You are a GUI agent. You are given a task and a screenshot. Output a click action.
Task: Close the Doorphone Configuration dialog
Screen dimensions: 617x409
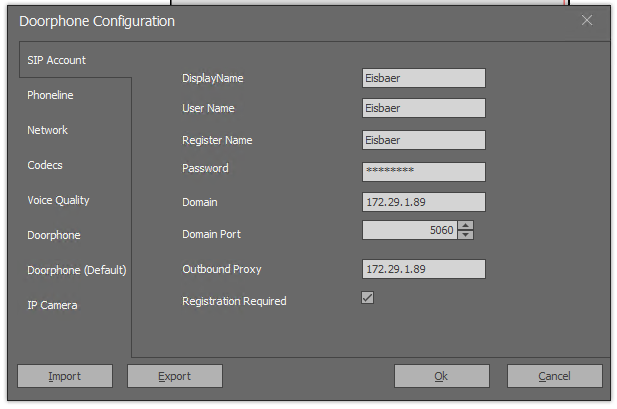click(587, 20)
